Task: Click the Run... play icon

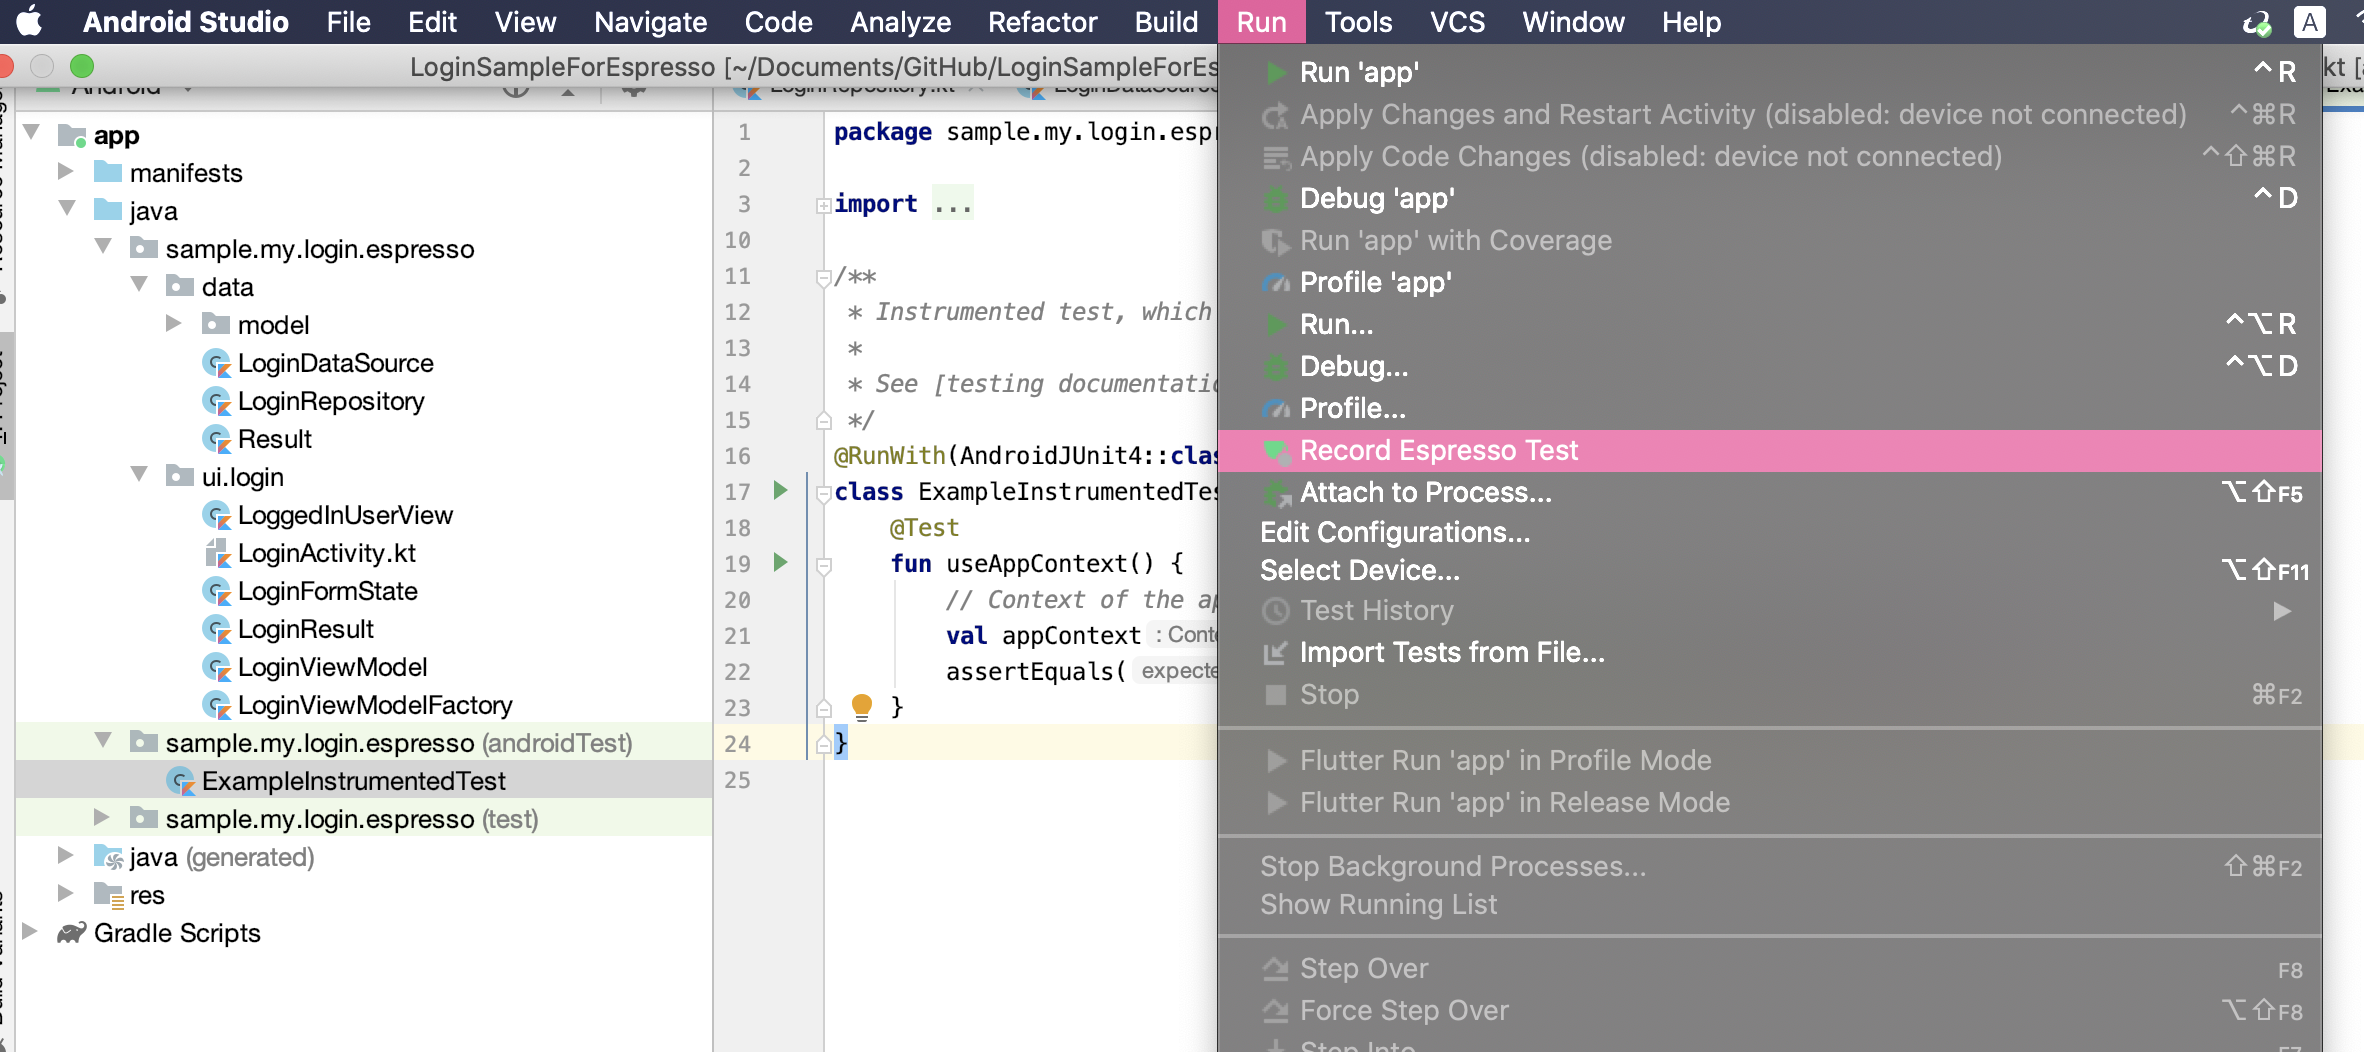Action: tap(1276, 325)
